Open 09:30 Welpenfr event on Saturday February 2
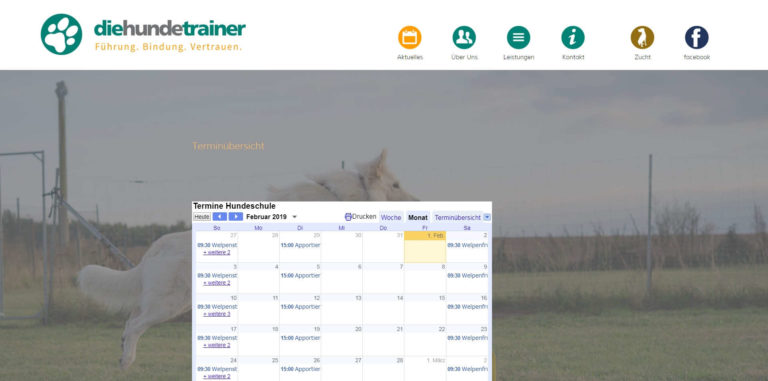This screenshot has width=768, height=381. 467,245
